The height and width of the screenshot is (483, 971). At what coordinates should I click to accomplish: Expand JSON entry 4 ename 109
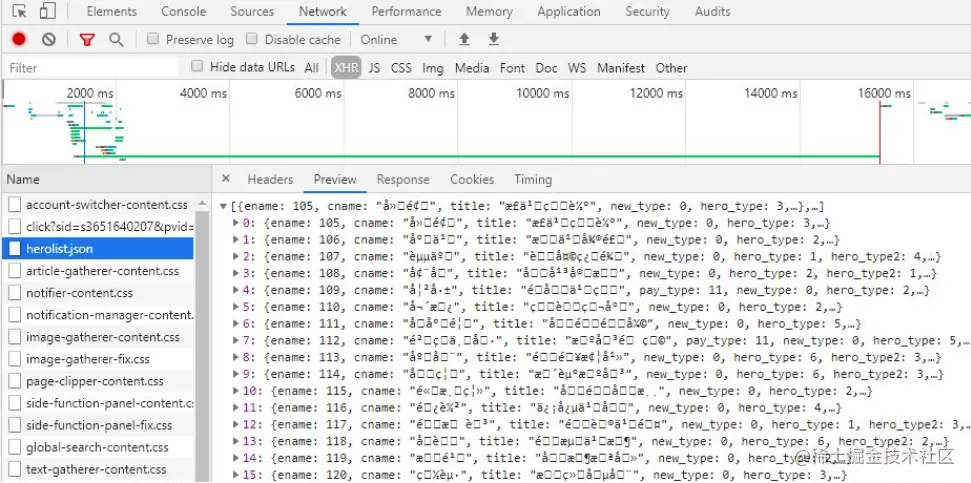[x=236, y=290]
